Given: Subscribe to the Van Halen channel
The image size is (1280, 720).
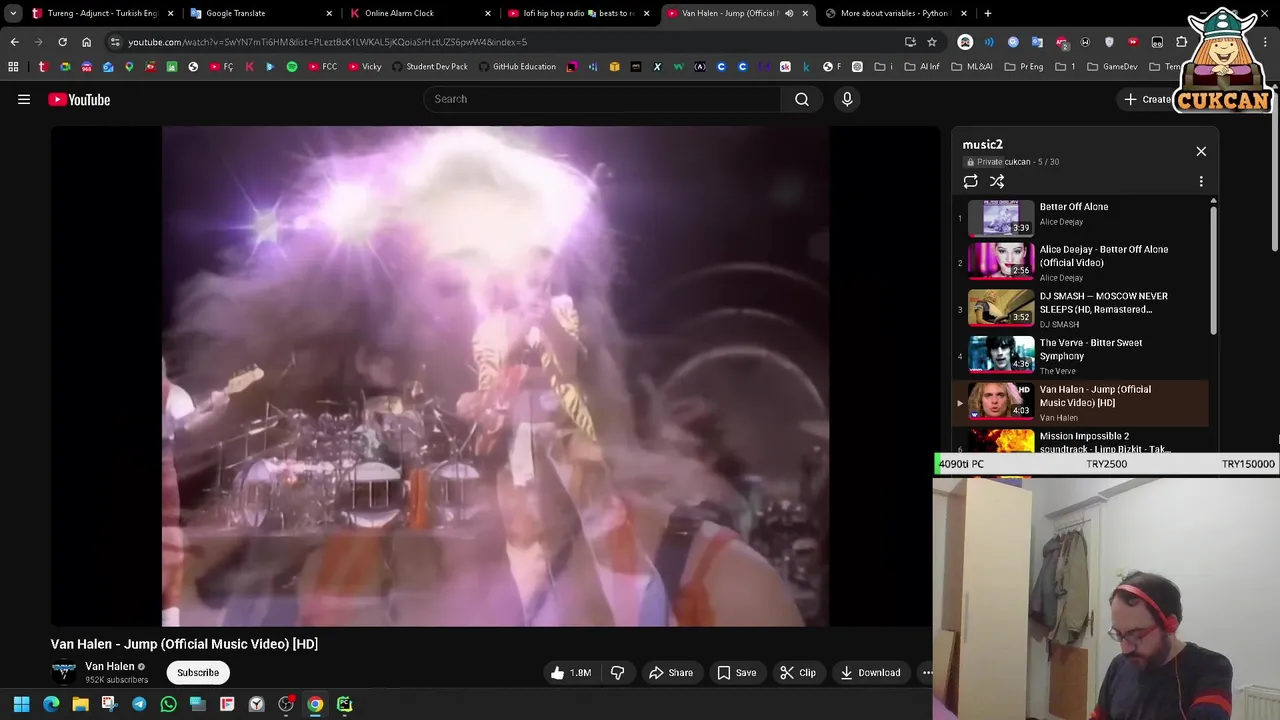Looking at the screenshot, I should tap(198, 673).
